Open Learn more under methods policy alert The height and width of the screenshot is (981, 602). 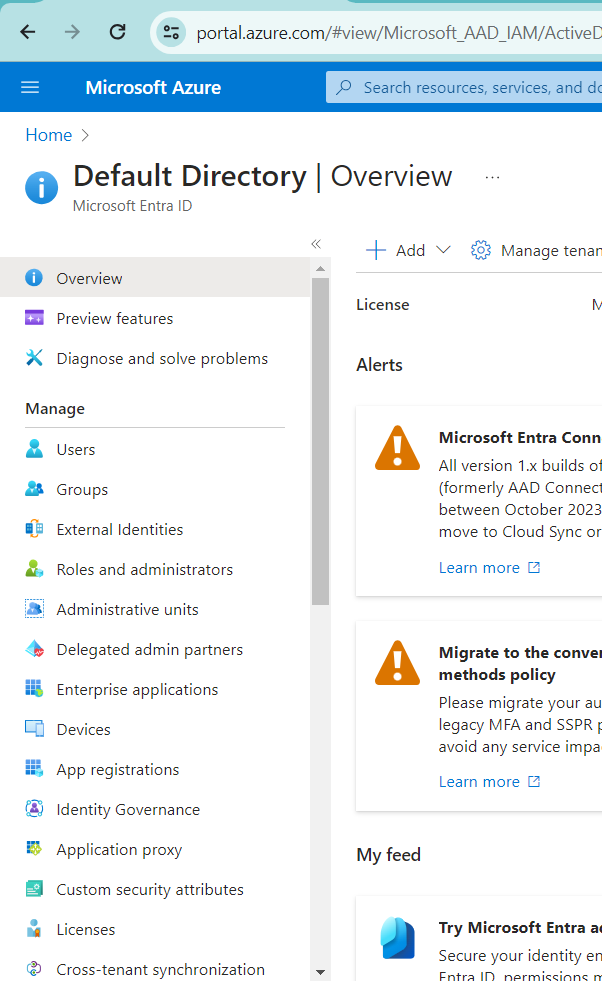[489, 781]
